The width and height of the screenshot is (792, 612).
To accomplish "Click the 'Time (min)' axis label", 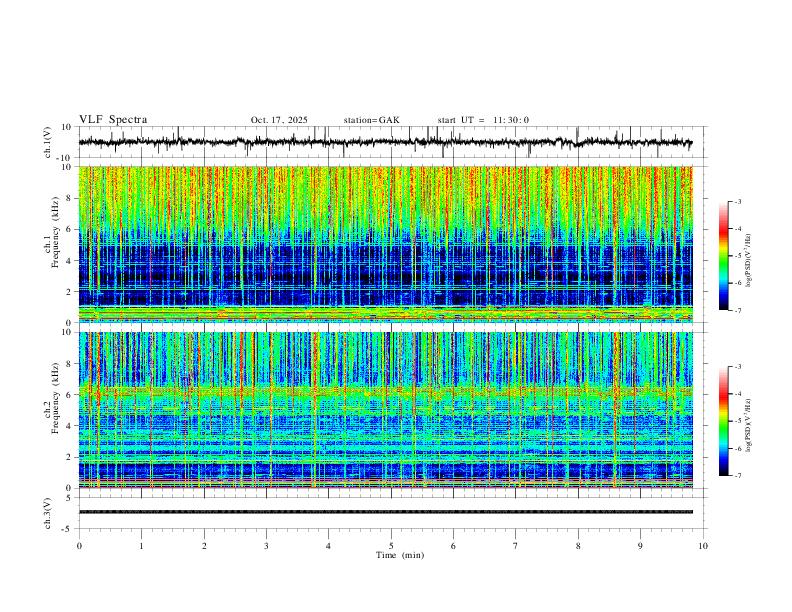I will (x=400, y=555).
